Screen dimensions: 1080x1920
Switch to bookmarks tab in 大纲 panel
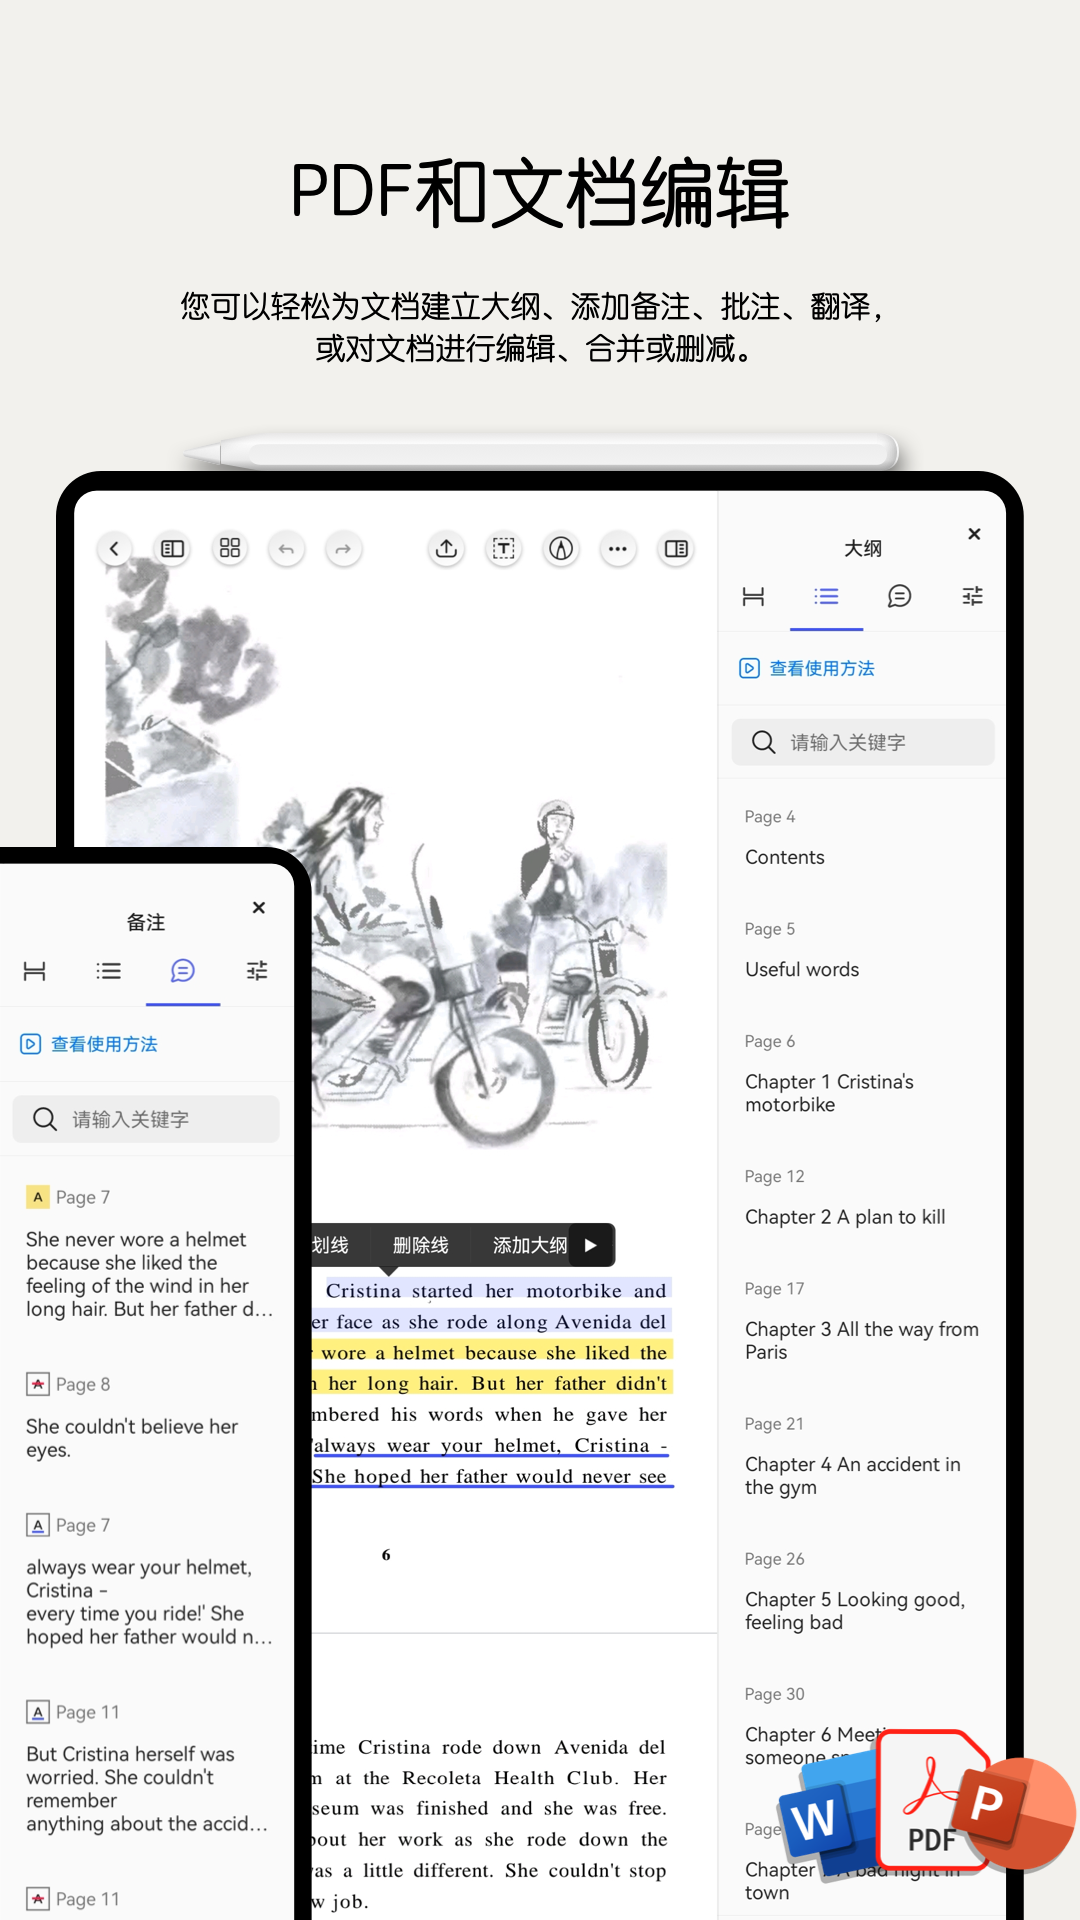point(753,597)
